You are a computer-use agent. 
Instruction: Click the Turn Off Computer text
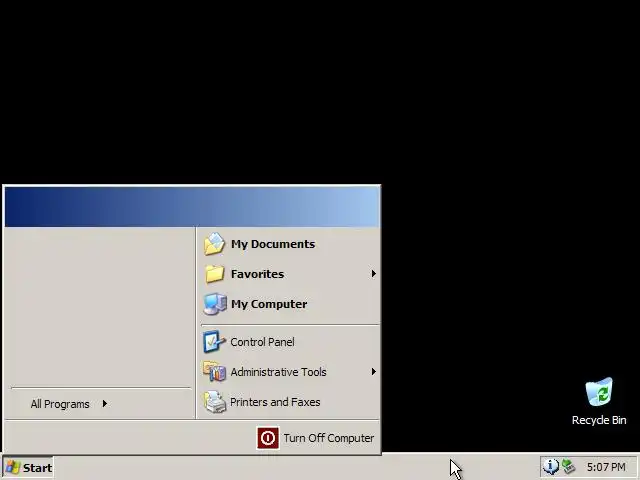[x=329, y=438]
